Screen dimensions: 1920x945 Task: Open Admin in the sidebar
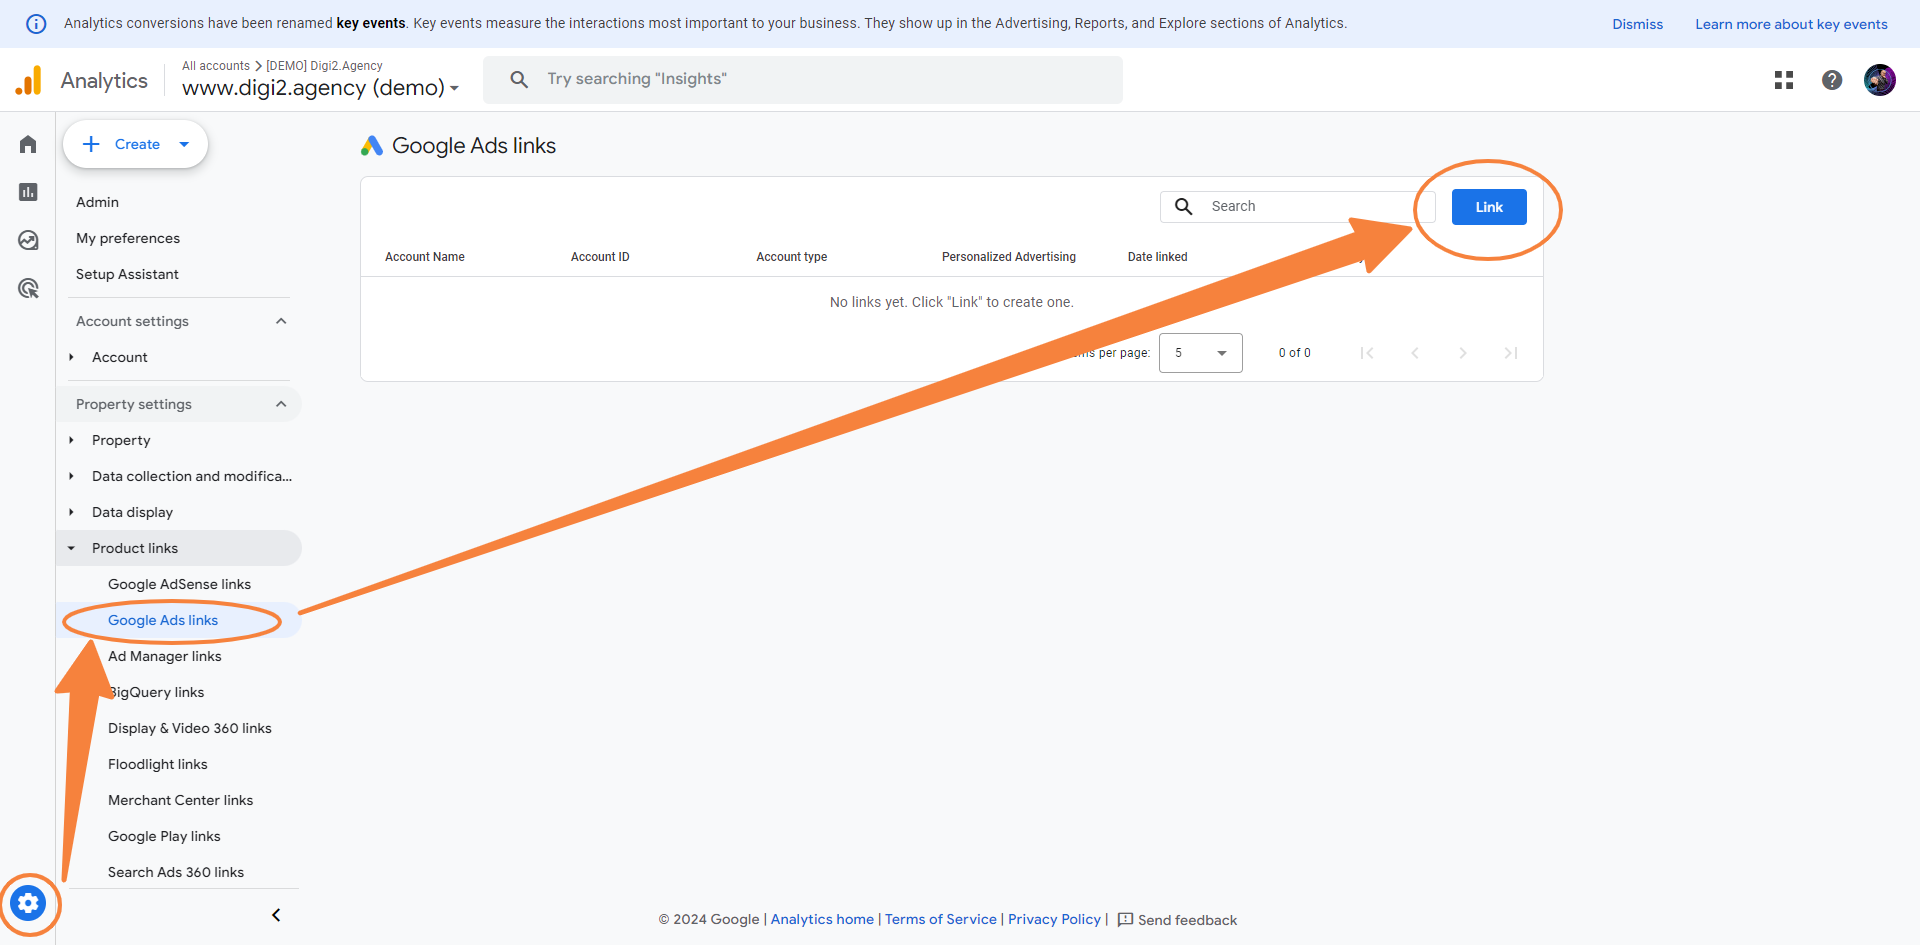(97, 202)
